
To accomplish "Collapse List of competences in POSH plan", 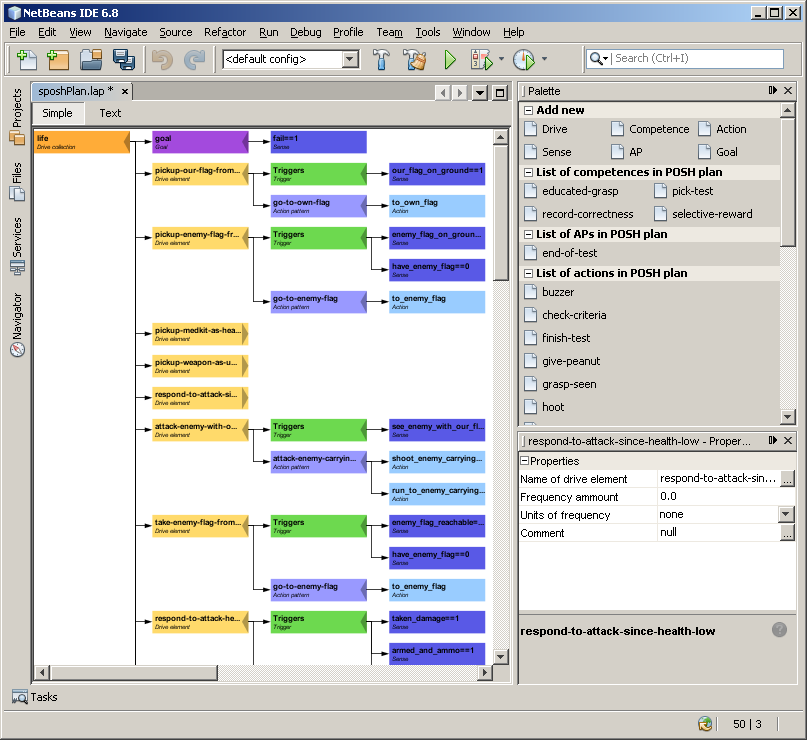I will [x=528, y=172].
